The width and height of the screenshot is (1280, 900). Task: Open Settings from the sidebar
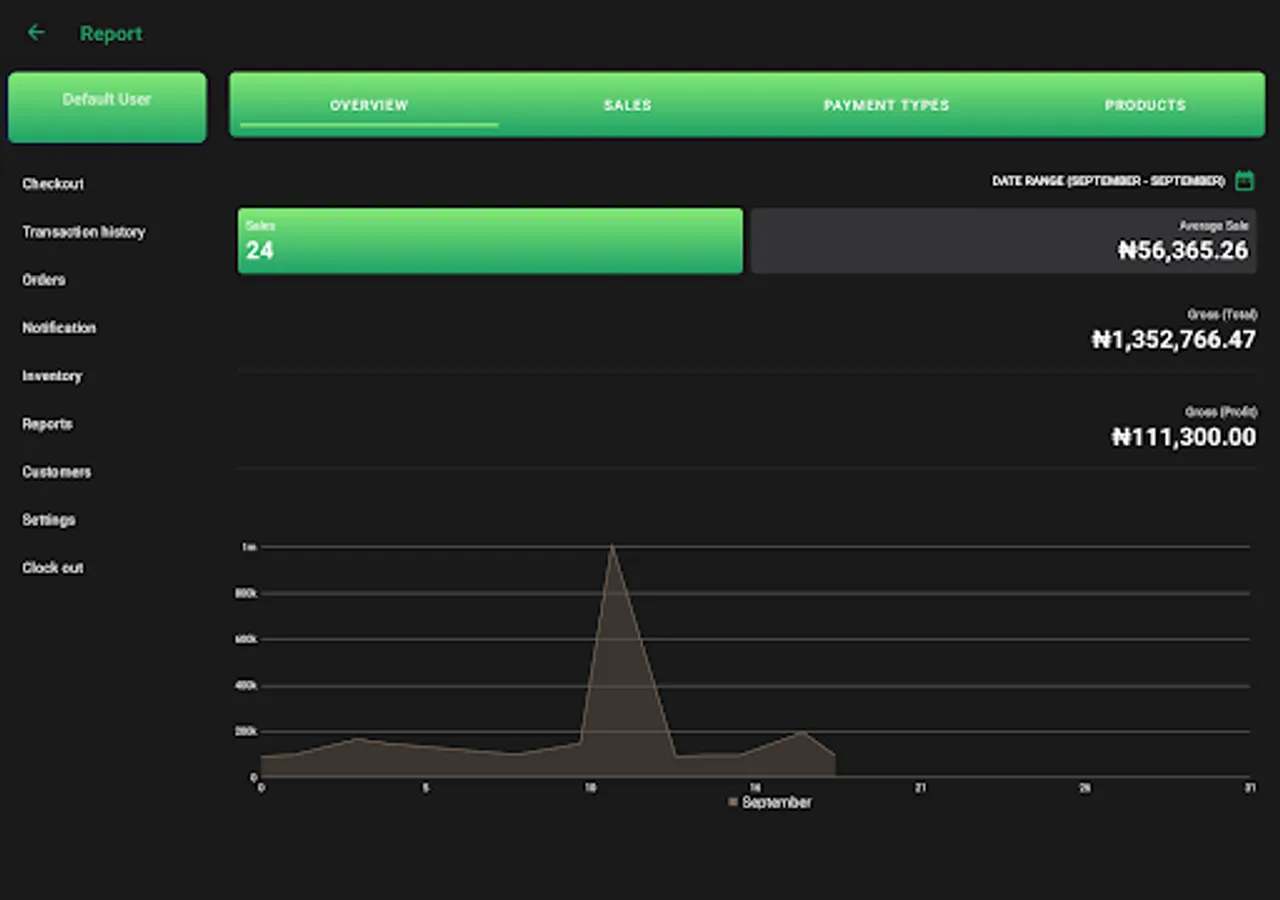[x=48, y=520]
